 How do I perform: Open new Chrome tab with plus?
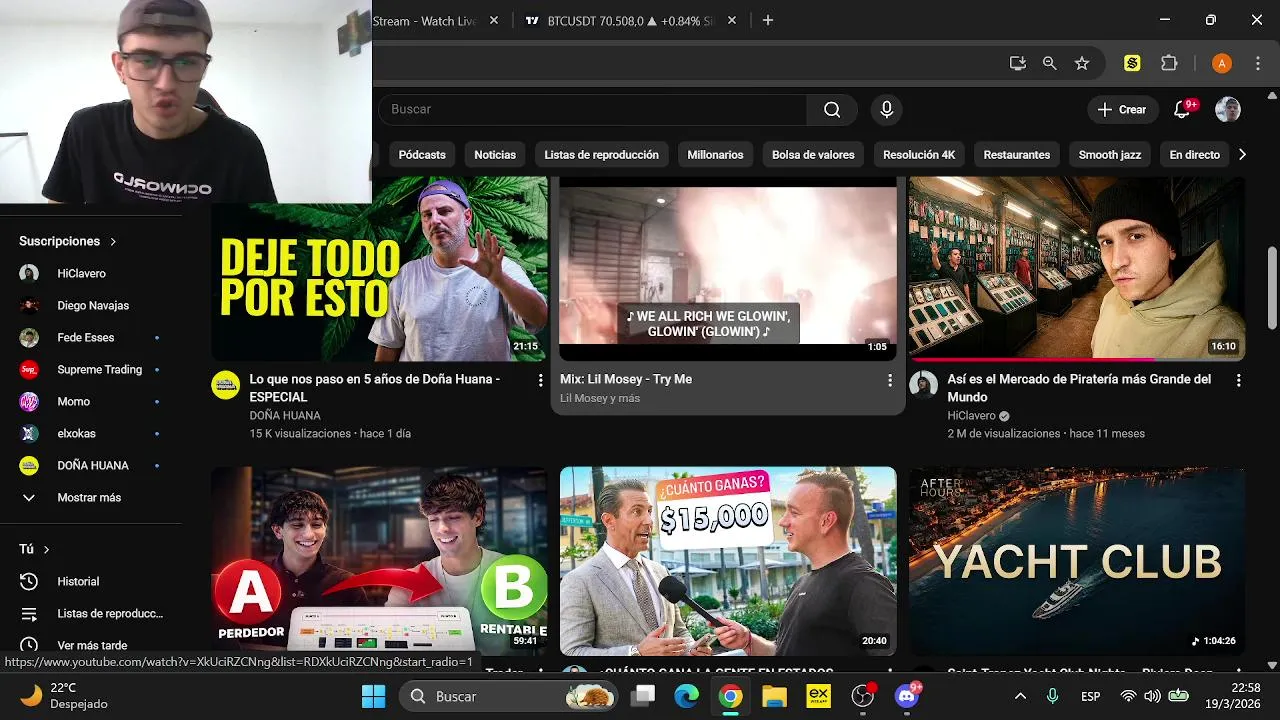pyautogui.click(x=768, y=20)
